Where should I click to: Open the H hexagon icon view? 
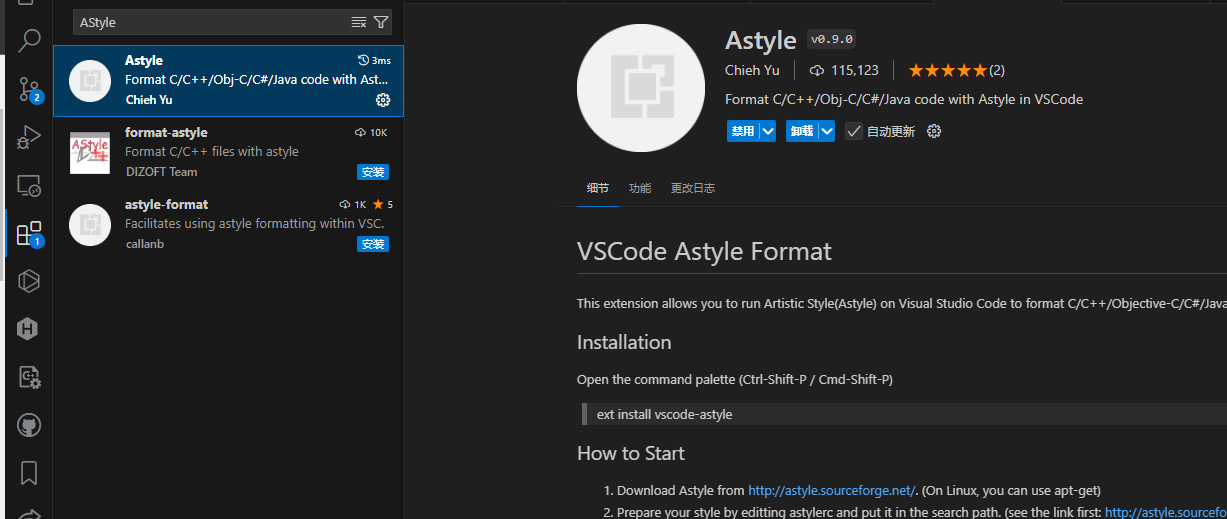pyautogui.click(x=29, y=329)
